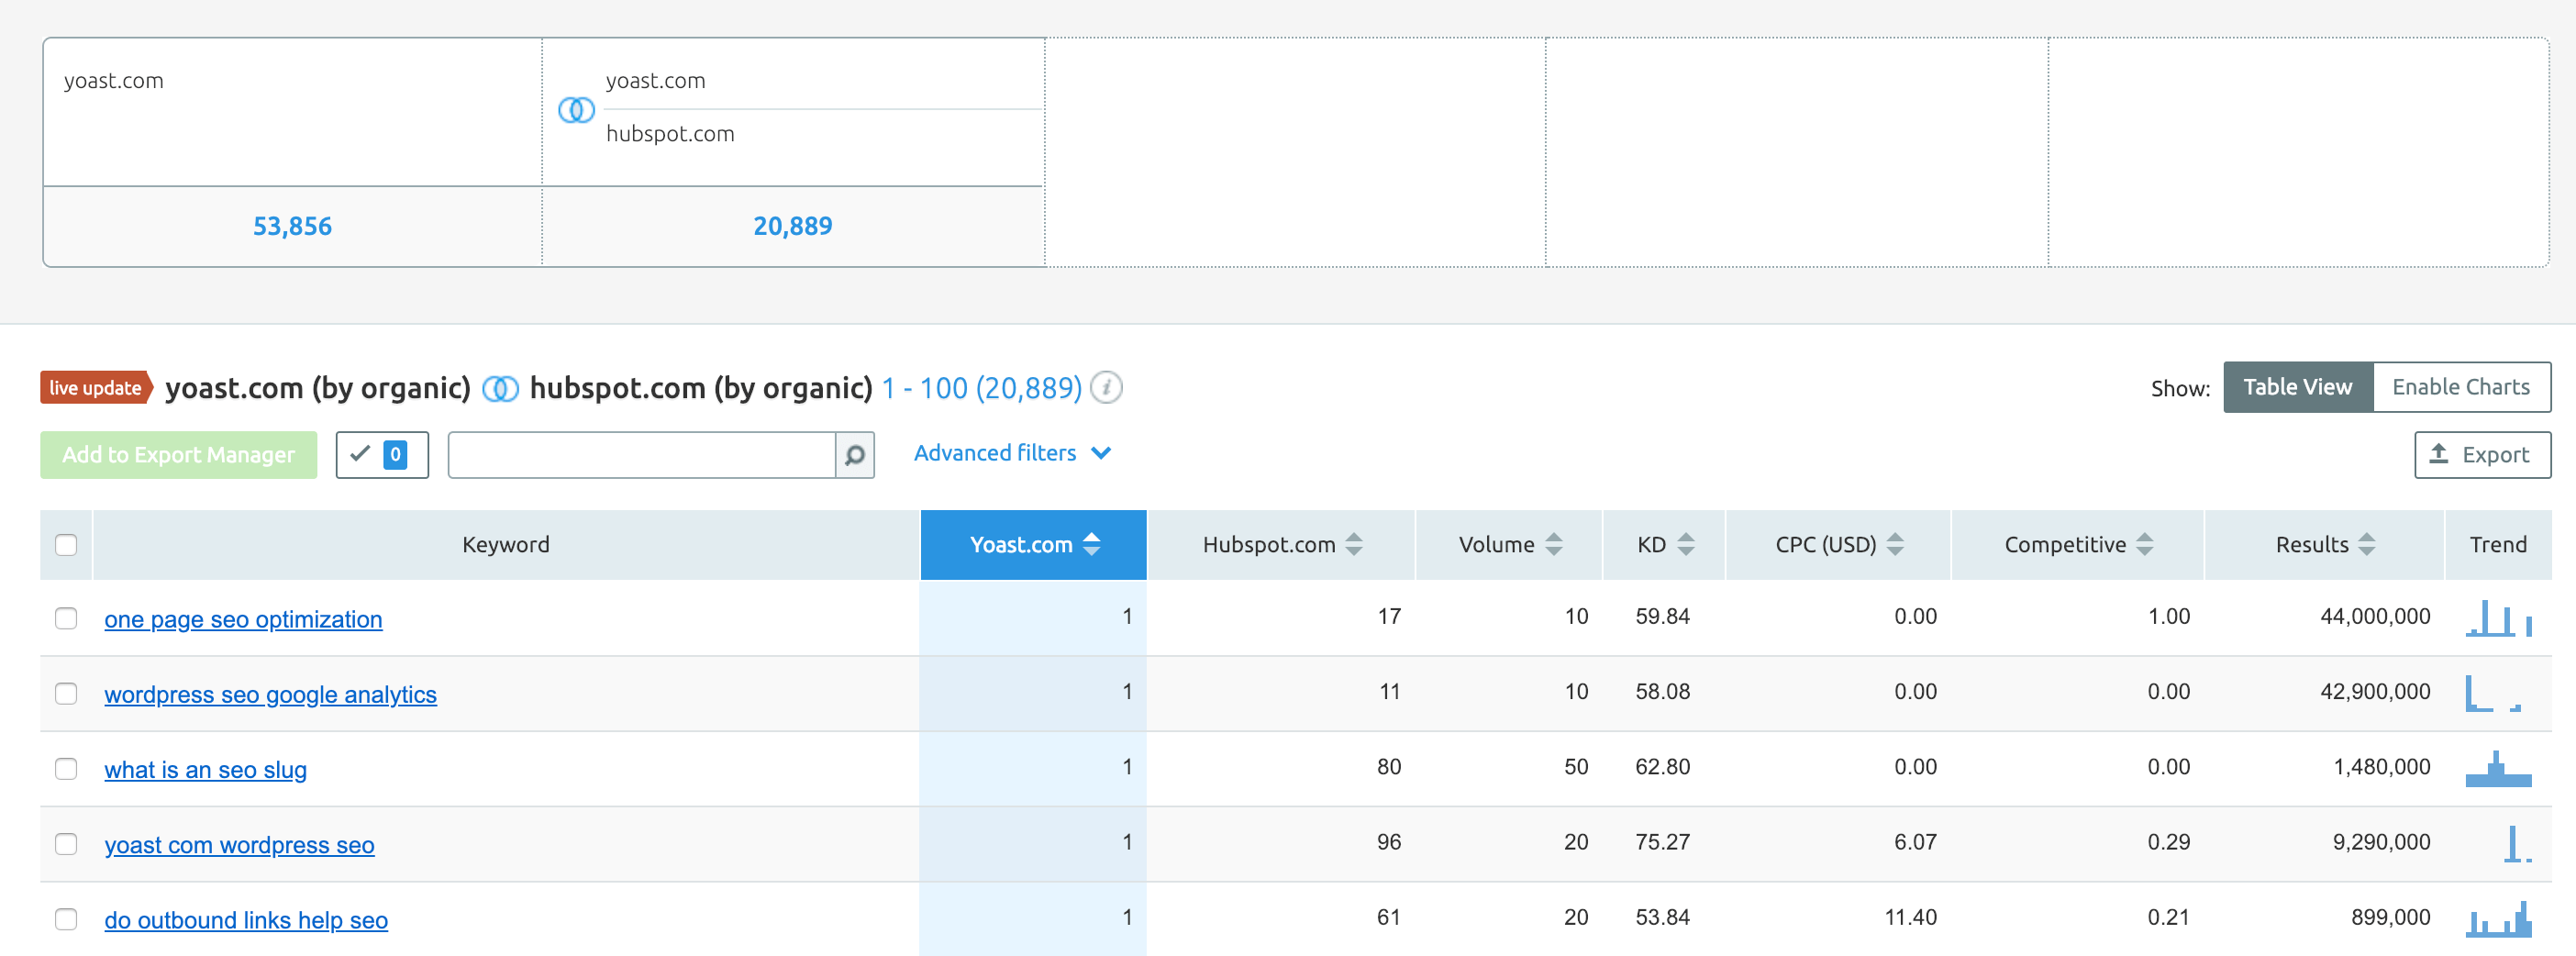Click Hubspot position value 96
2576x956 pixels.
coord(1388,842)
